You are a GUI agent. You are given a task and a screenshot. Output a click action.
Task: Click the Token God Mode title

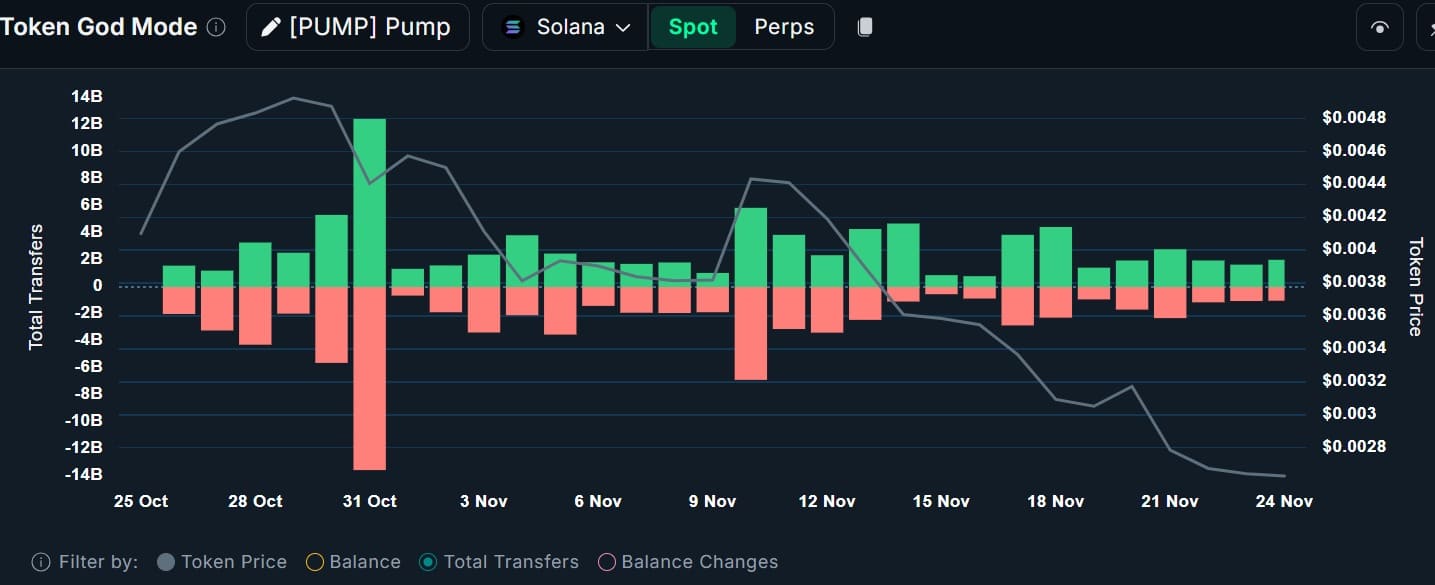point(99,27)
